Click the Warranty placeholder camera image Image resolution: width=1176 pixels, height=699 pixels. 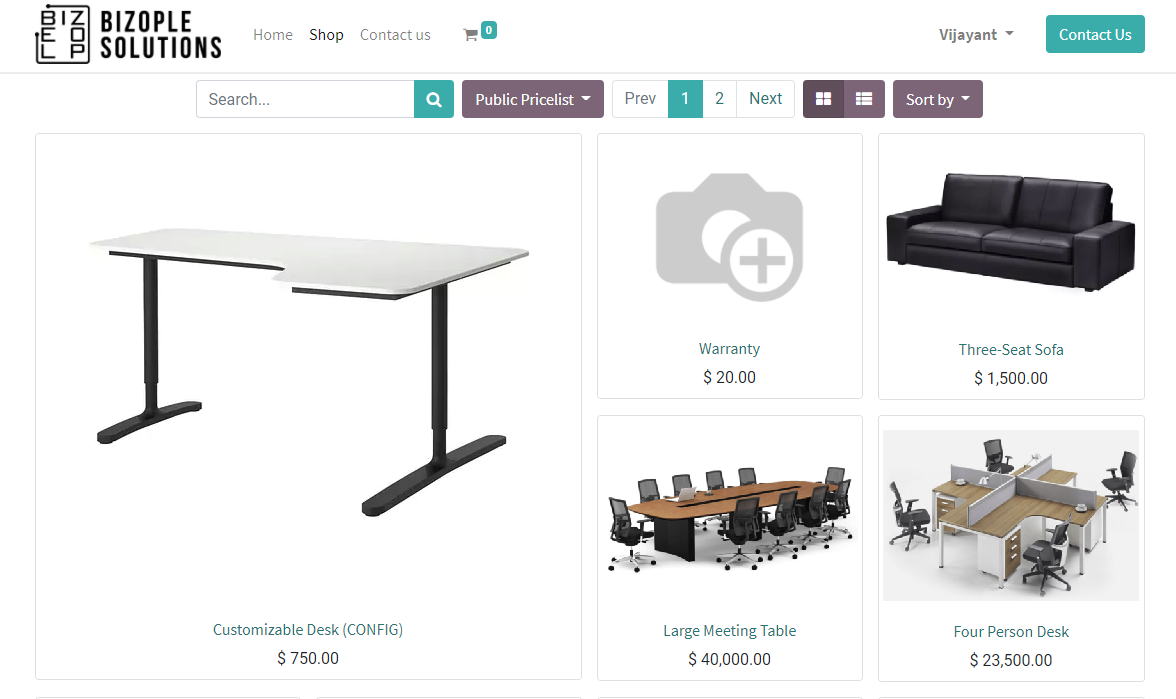pos(730,237)
